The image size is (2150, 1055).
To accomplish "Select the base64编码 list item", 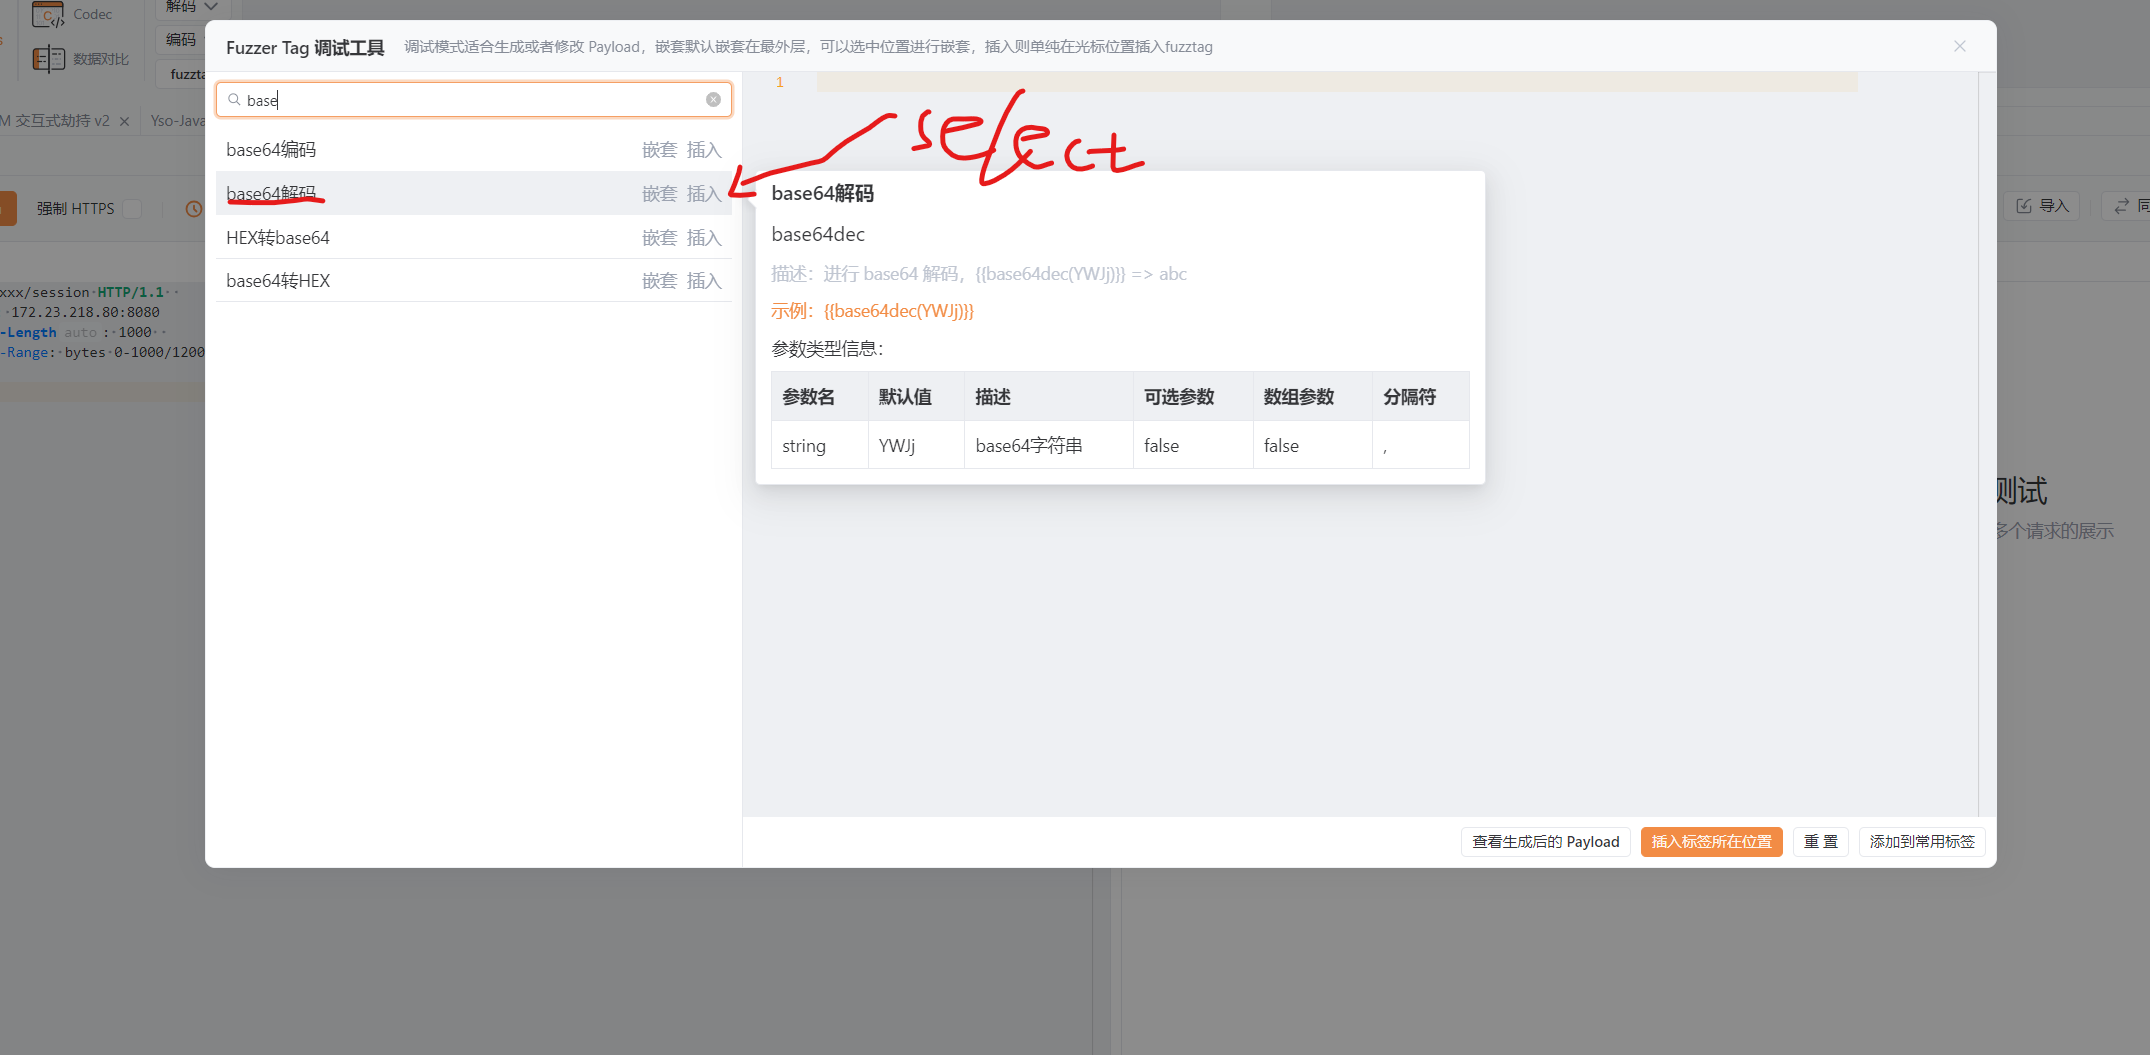I will click(x=474, y=150).
